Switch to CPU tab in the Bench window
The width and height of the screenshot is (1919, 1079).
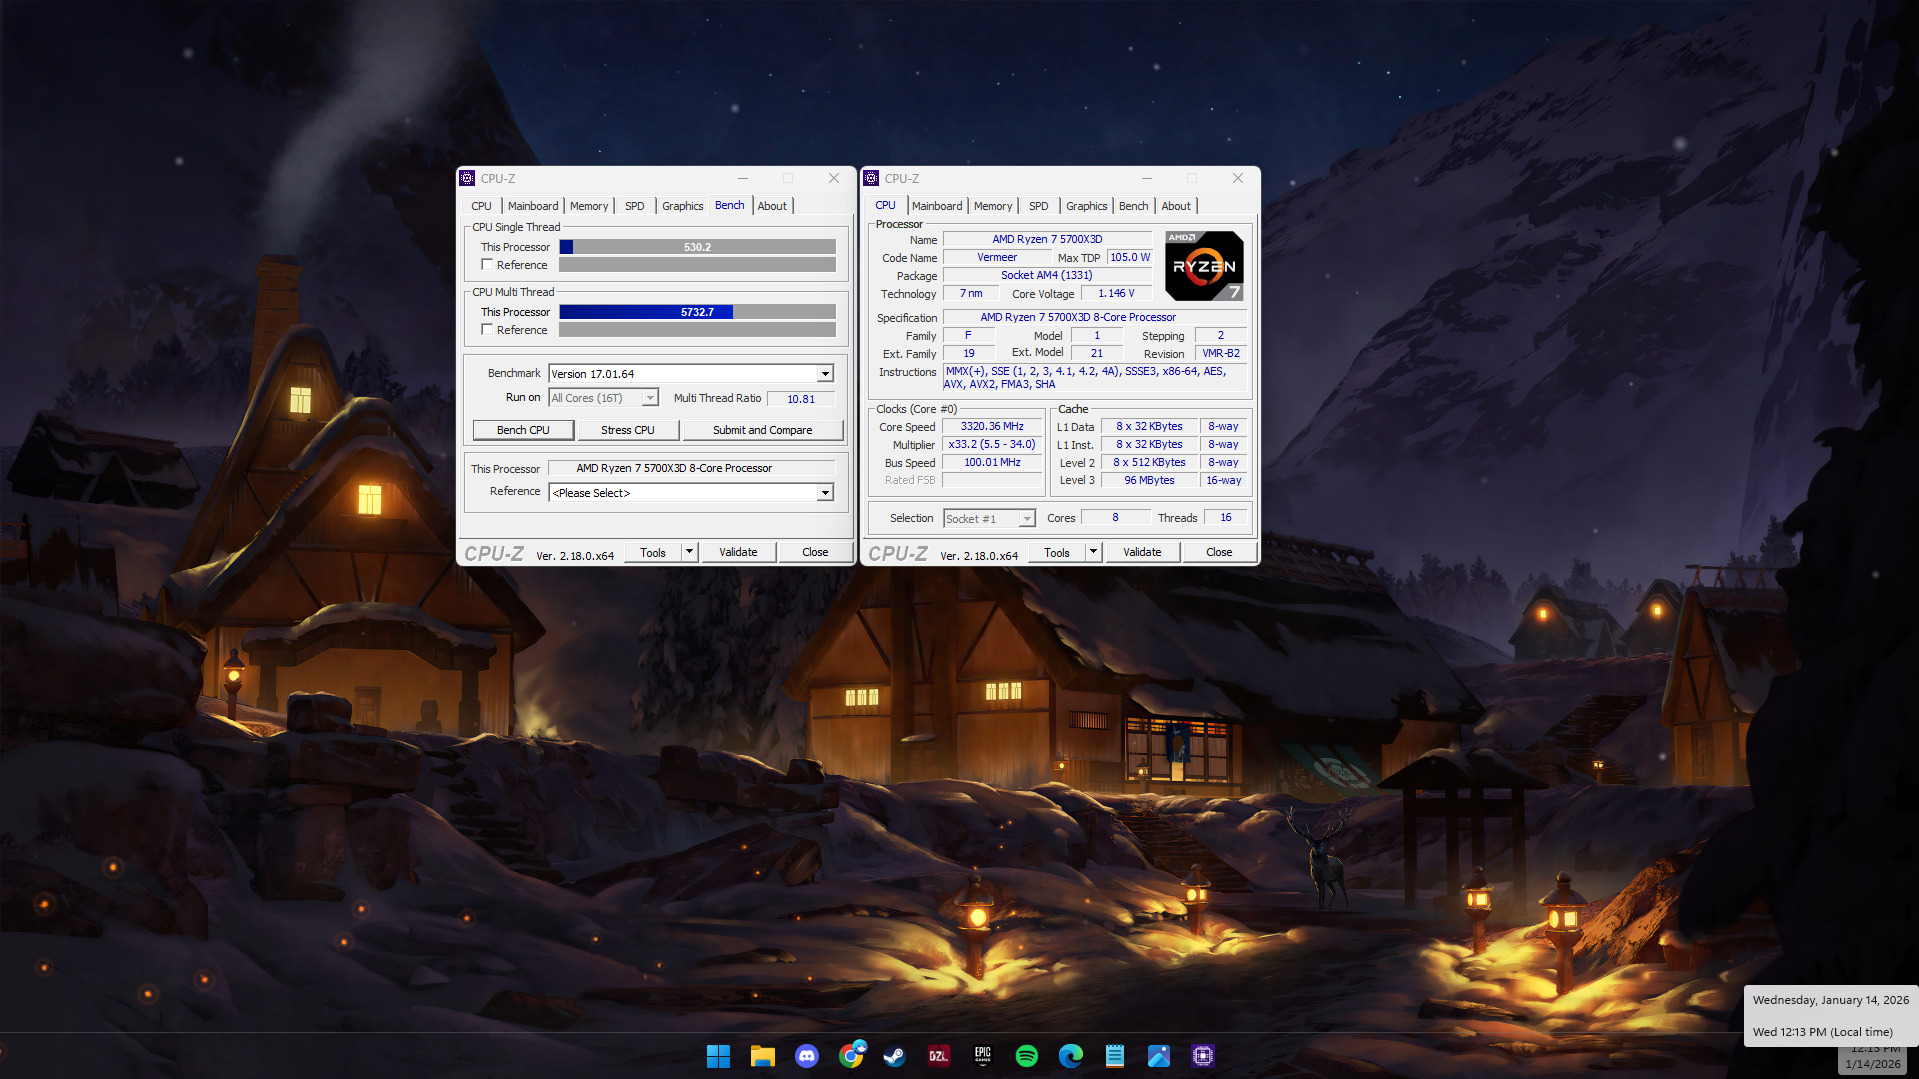[481, 206]
